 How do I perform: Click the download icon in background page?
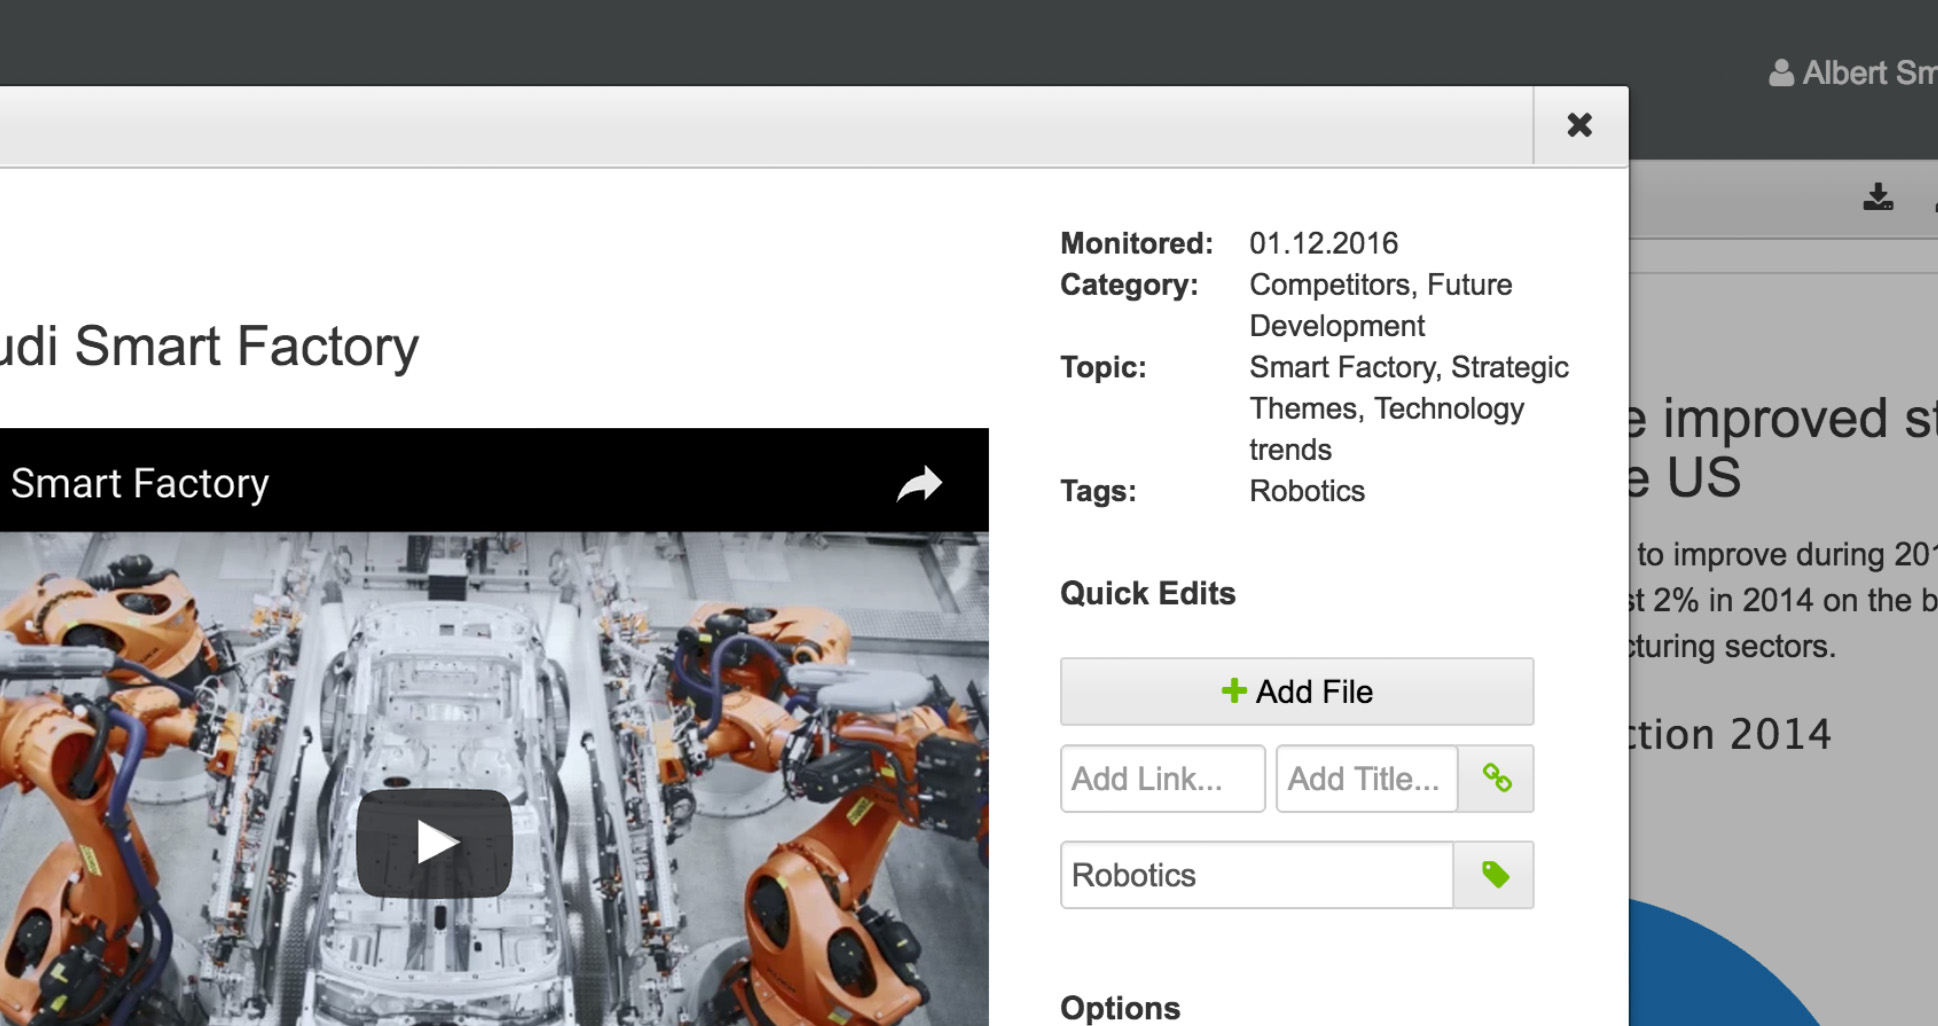click(x=1878, y=197)
